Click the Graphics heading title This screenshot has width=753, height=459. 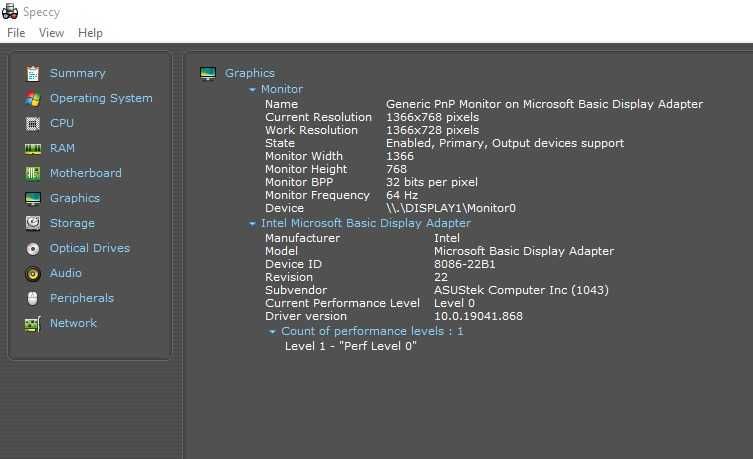coord(250,73)
